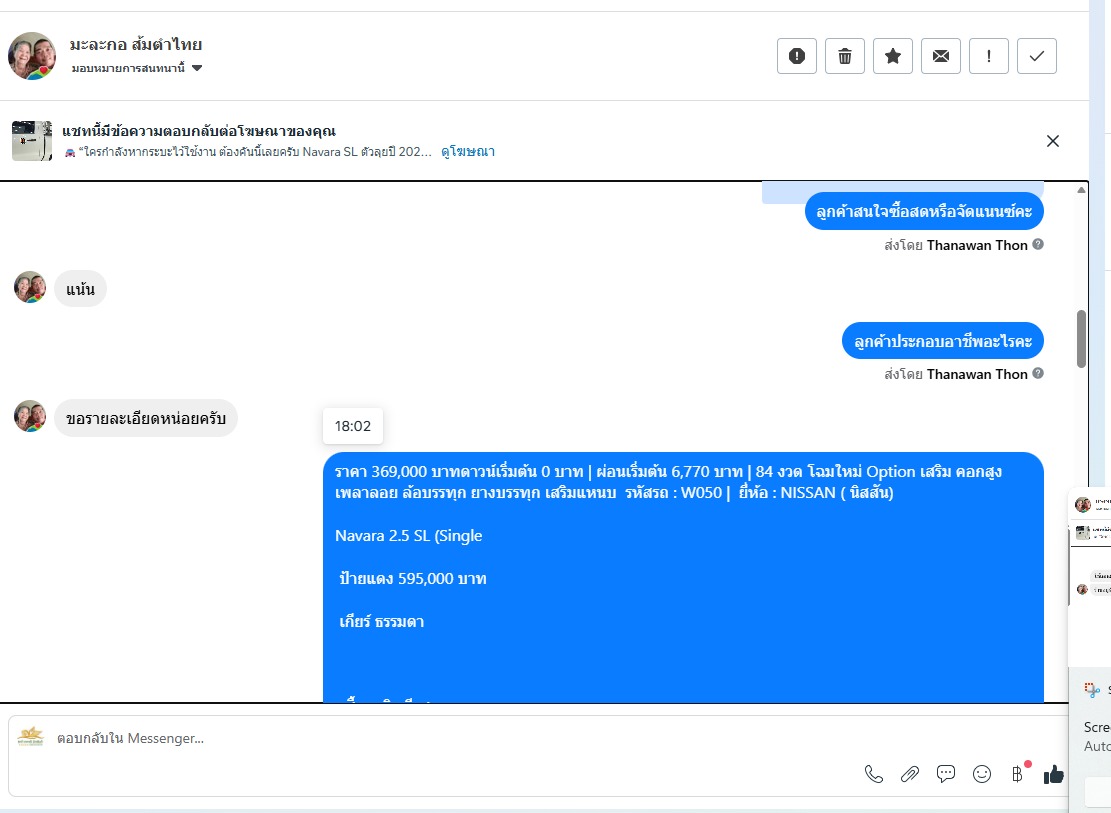The width and height of the screenshot is (1111, 813).
Task: Dismiss the ad reply banner
Action: coord(1053,141)
